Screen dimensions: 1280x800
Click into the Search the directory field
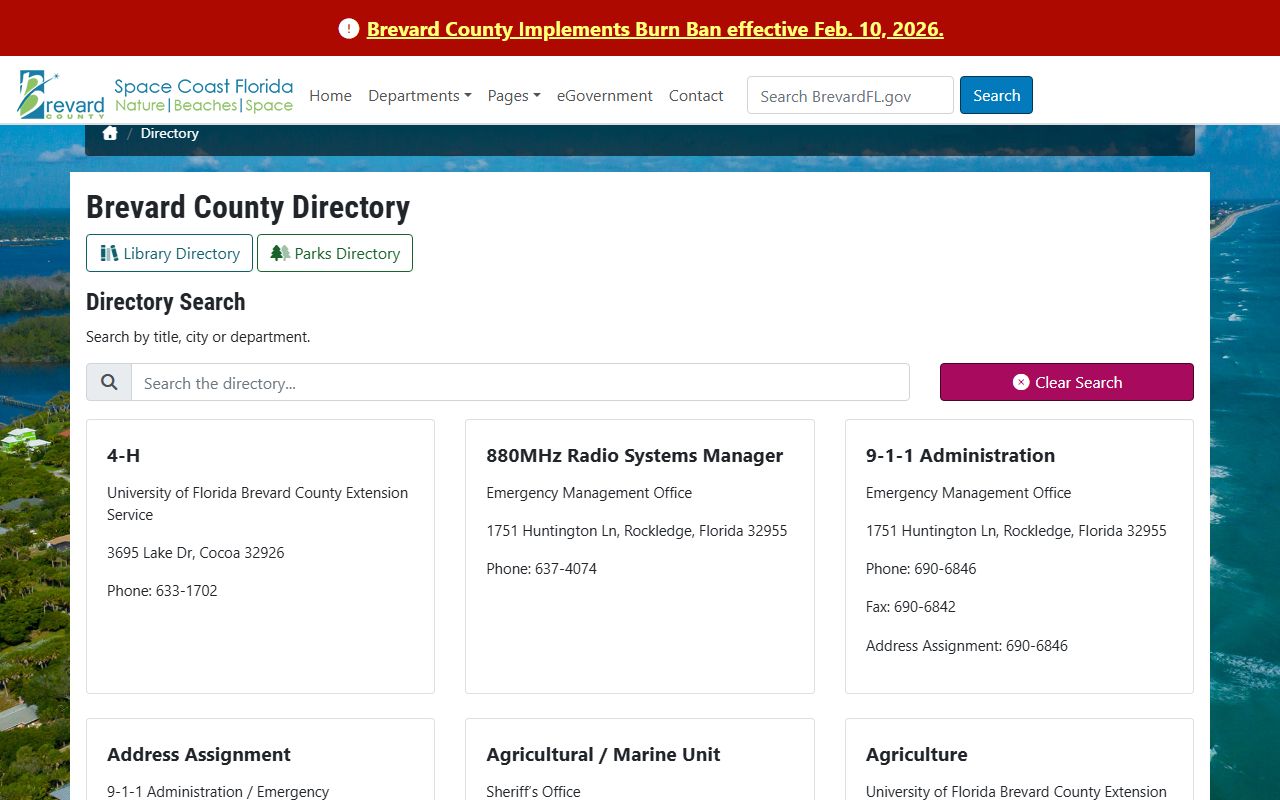[520, 382]
